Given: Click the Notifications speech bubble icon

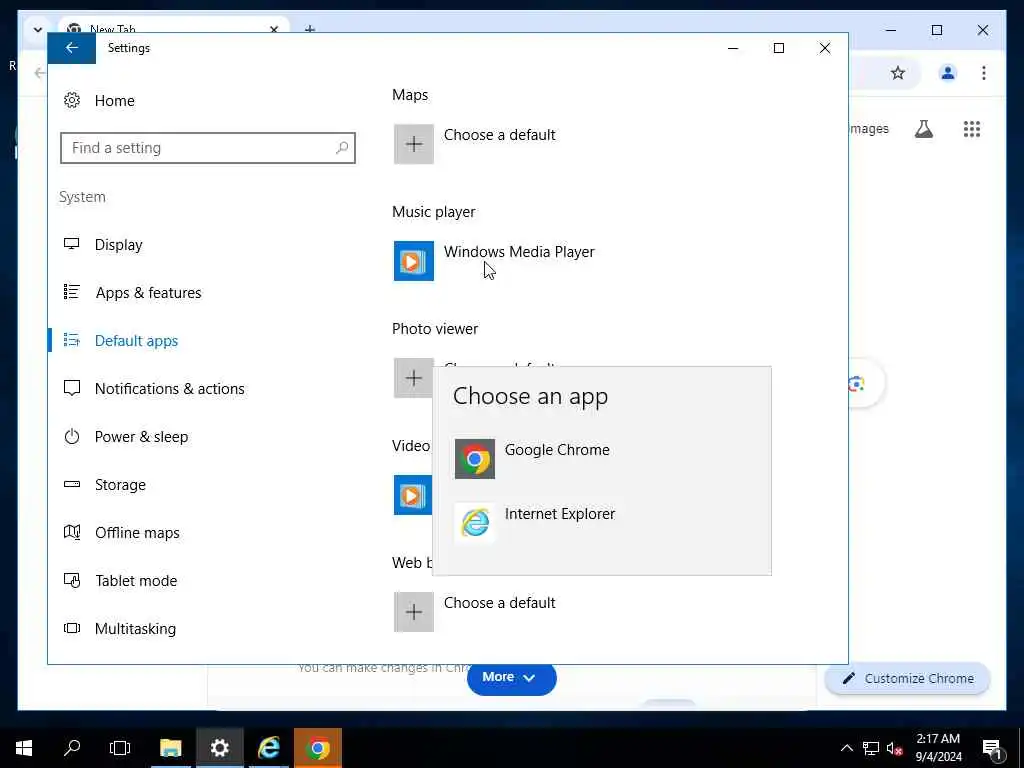Looking at the screenshot, I should 72,388.
